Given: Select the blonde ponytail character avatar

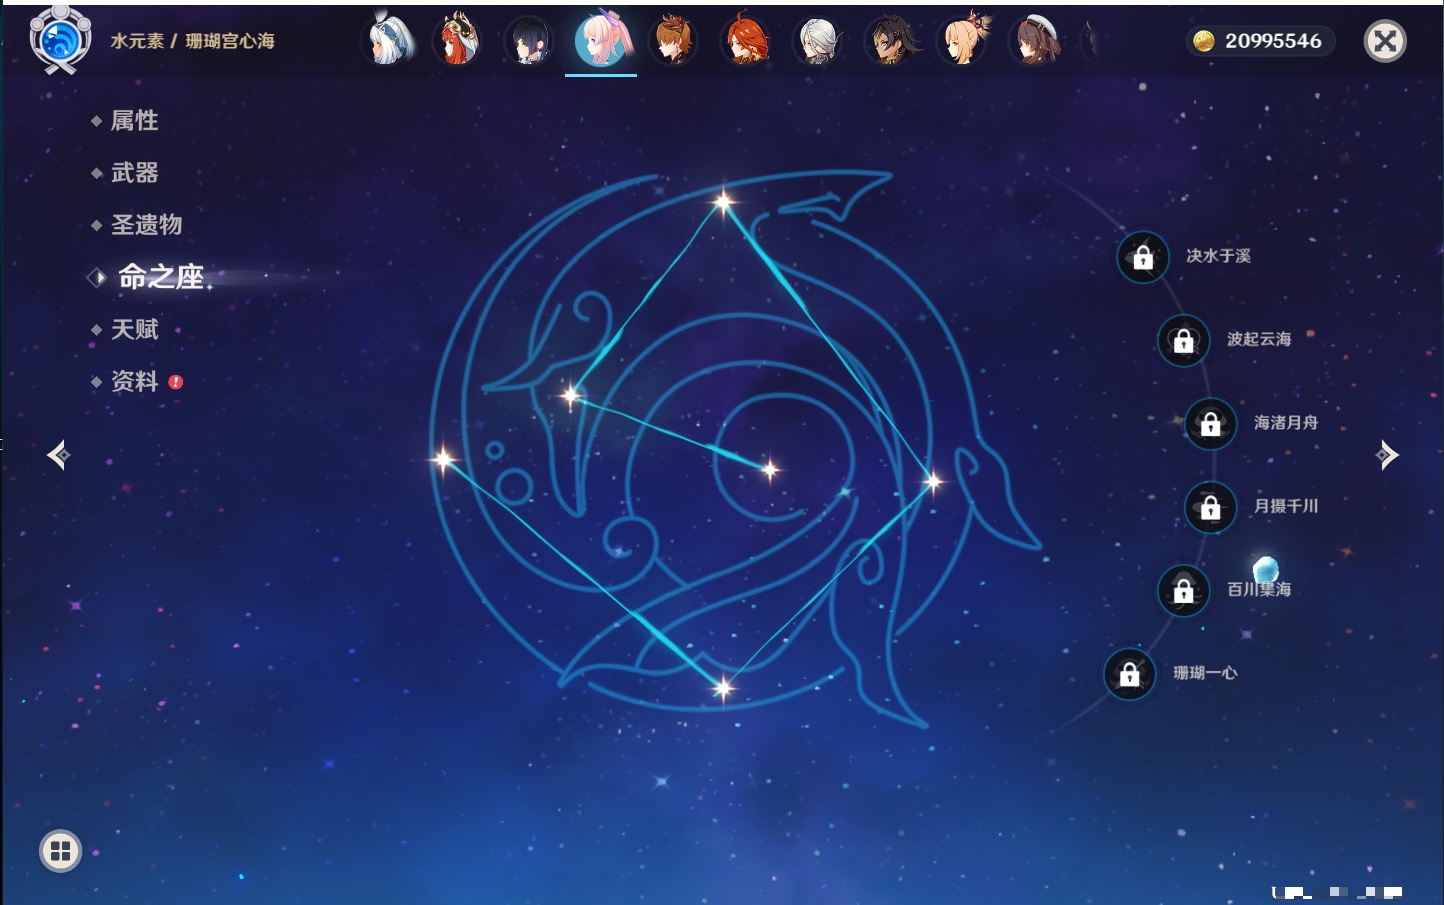Looking at the screenshot, I should (x=963, y=41).
